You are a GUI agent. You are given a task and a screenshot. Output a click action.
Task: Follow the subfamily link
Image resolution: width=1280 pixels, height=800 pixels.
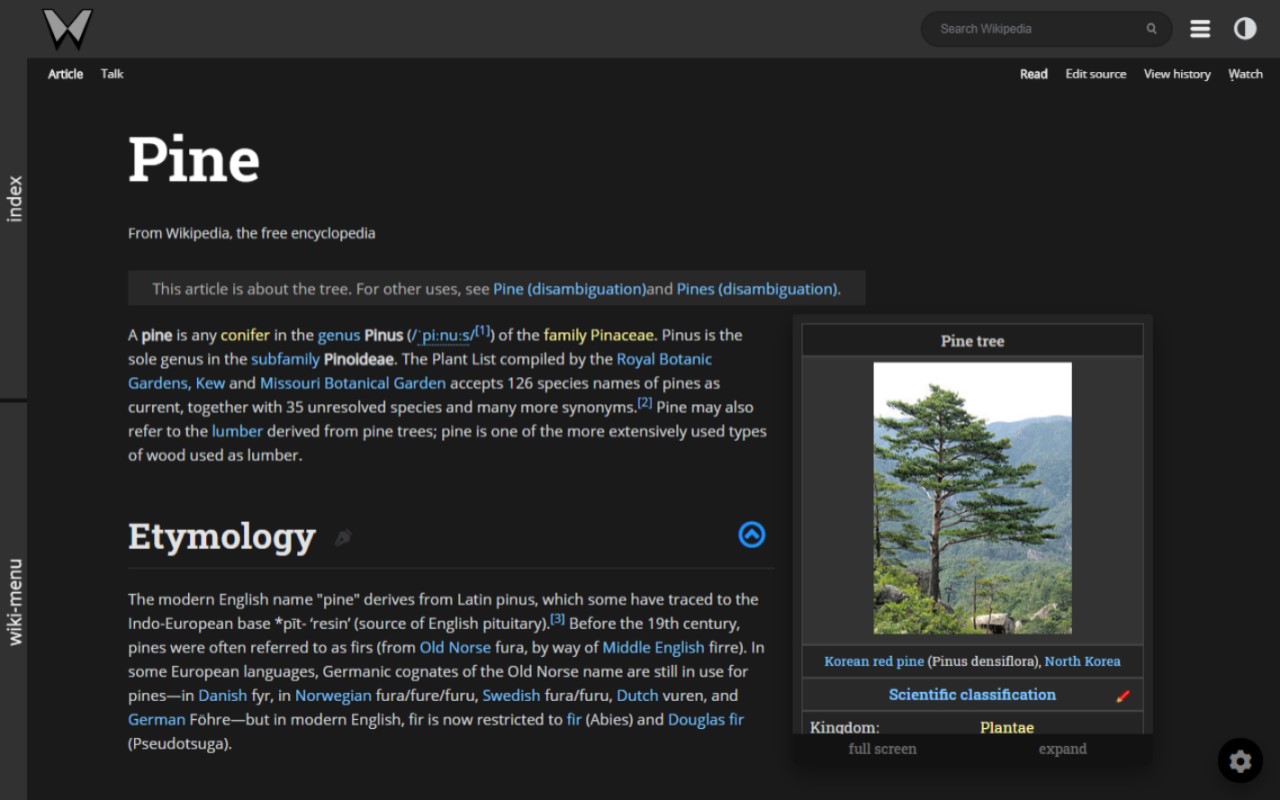pos(285,359)
